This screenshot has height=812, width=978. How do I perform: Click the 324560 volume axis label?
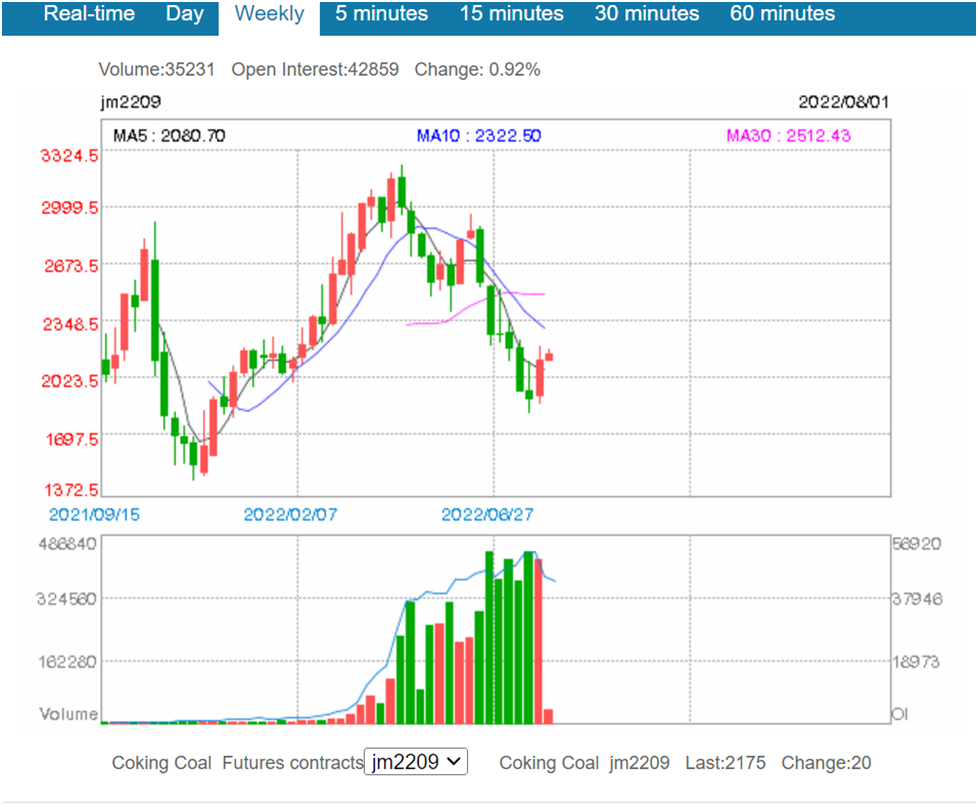click(67, 599)
